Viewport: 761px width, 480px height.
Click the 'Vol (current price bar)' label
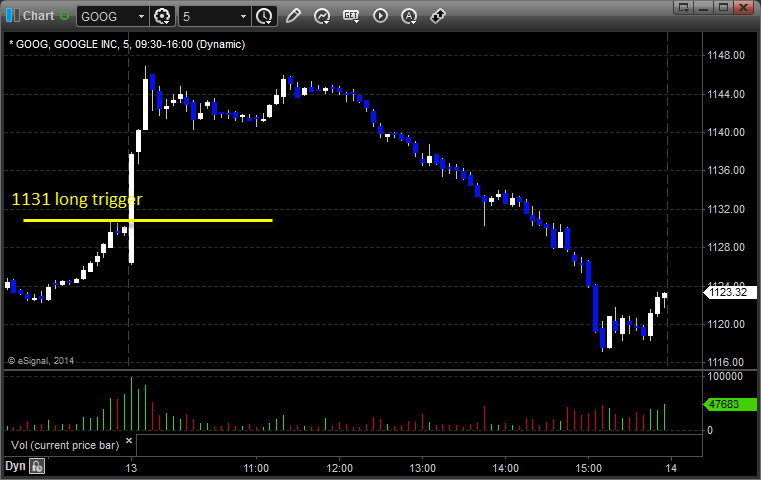pyautogui.click(x=65, y=445)
